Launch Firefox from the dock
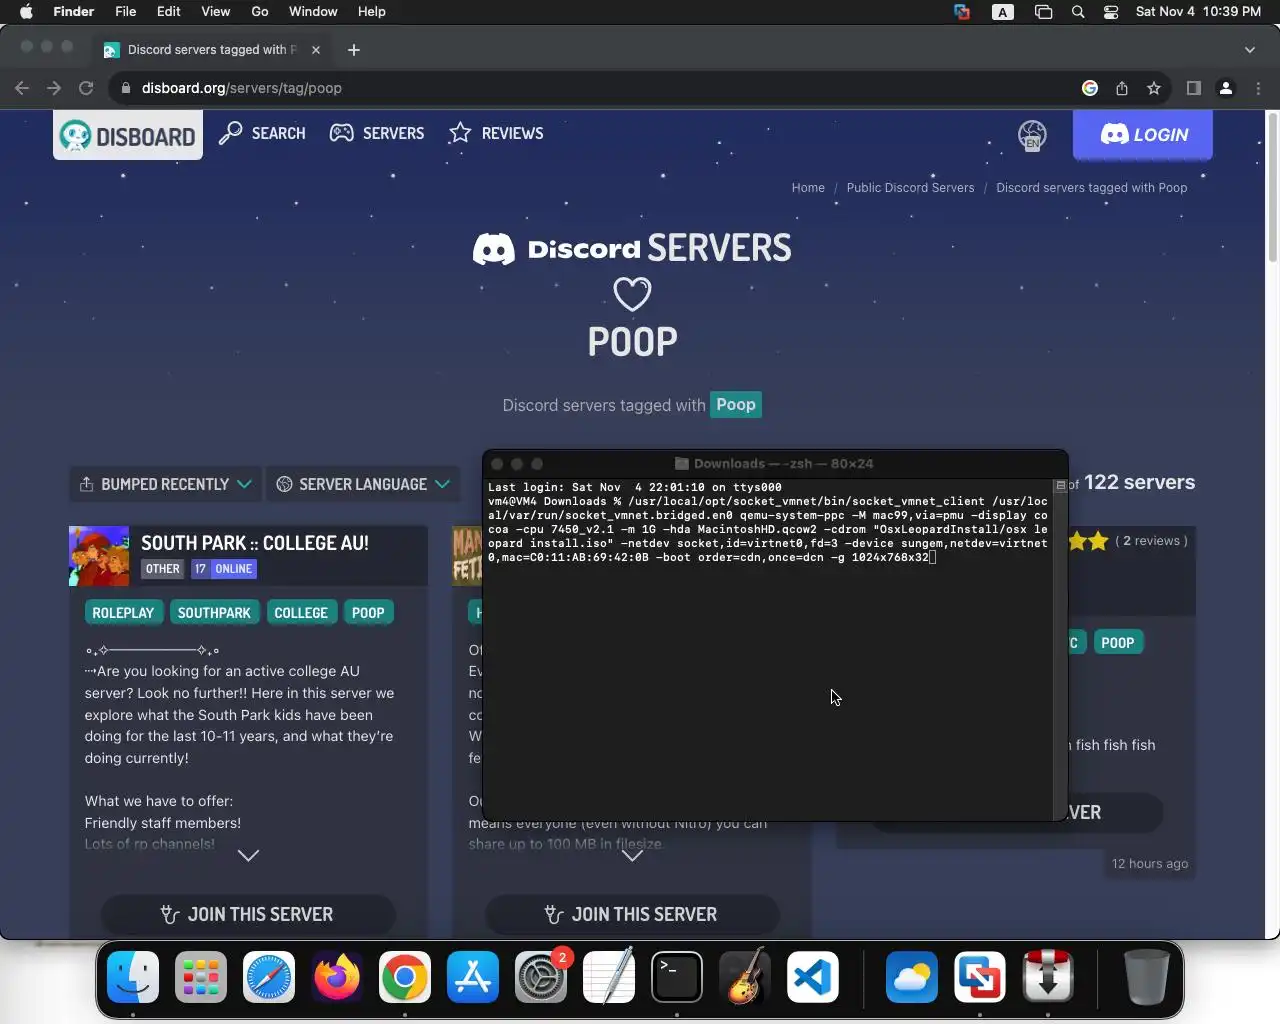 (337, 977)
